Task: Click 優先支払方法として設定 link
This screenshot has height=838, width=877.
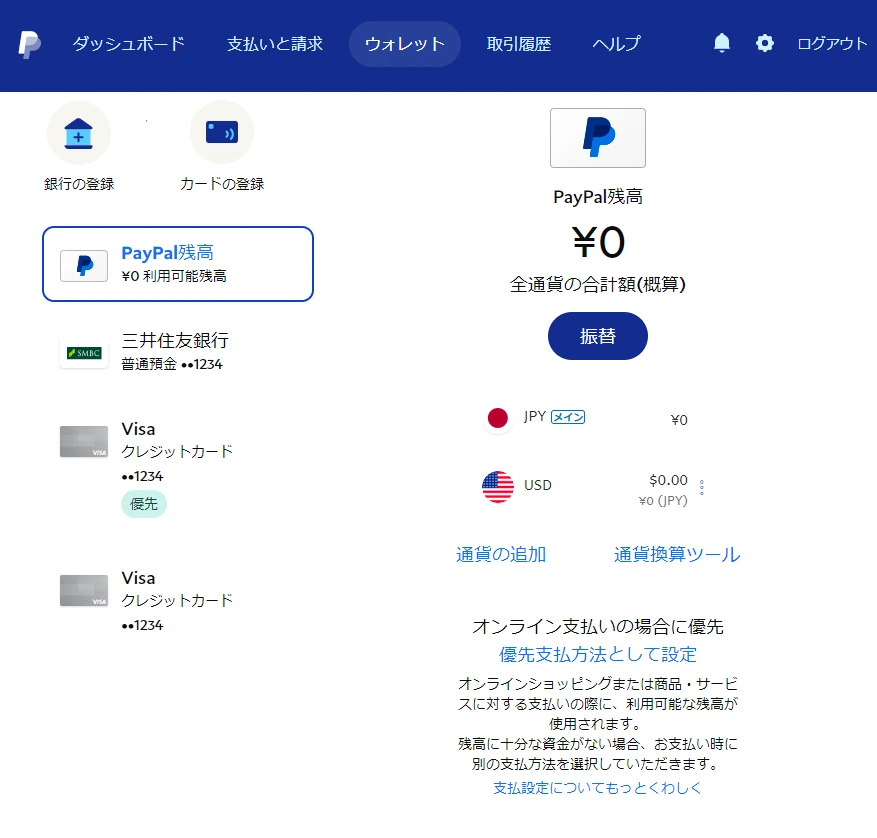Action: (x=597, y=654)
